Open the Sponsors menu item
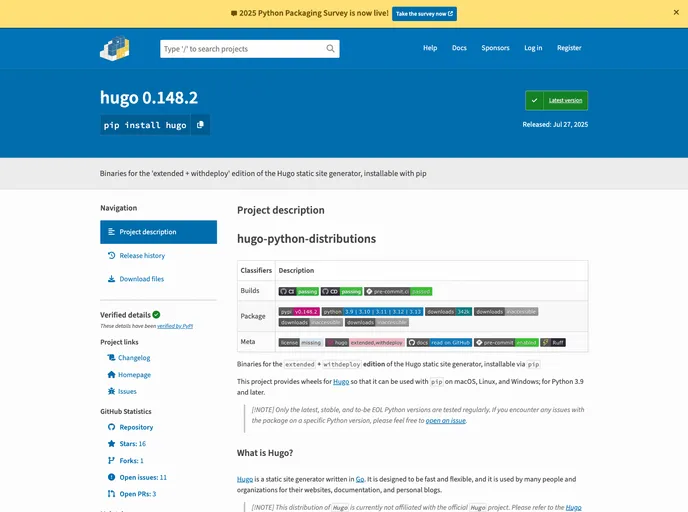 pyautogui.click(x=495, y=48)
